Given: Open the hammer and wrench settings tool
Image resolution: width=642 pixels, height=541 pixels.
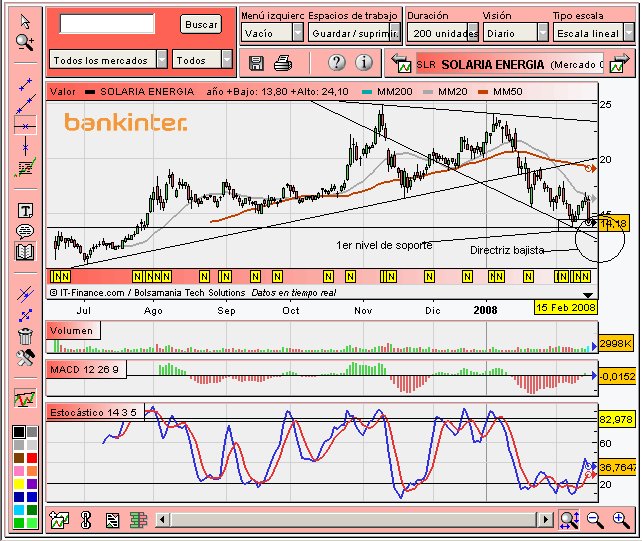Looking at the screenshot, I should tap(25, 358).
